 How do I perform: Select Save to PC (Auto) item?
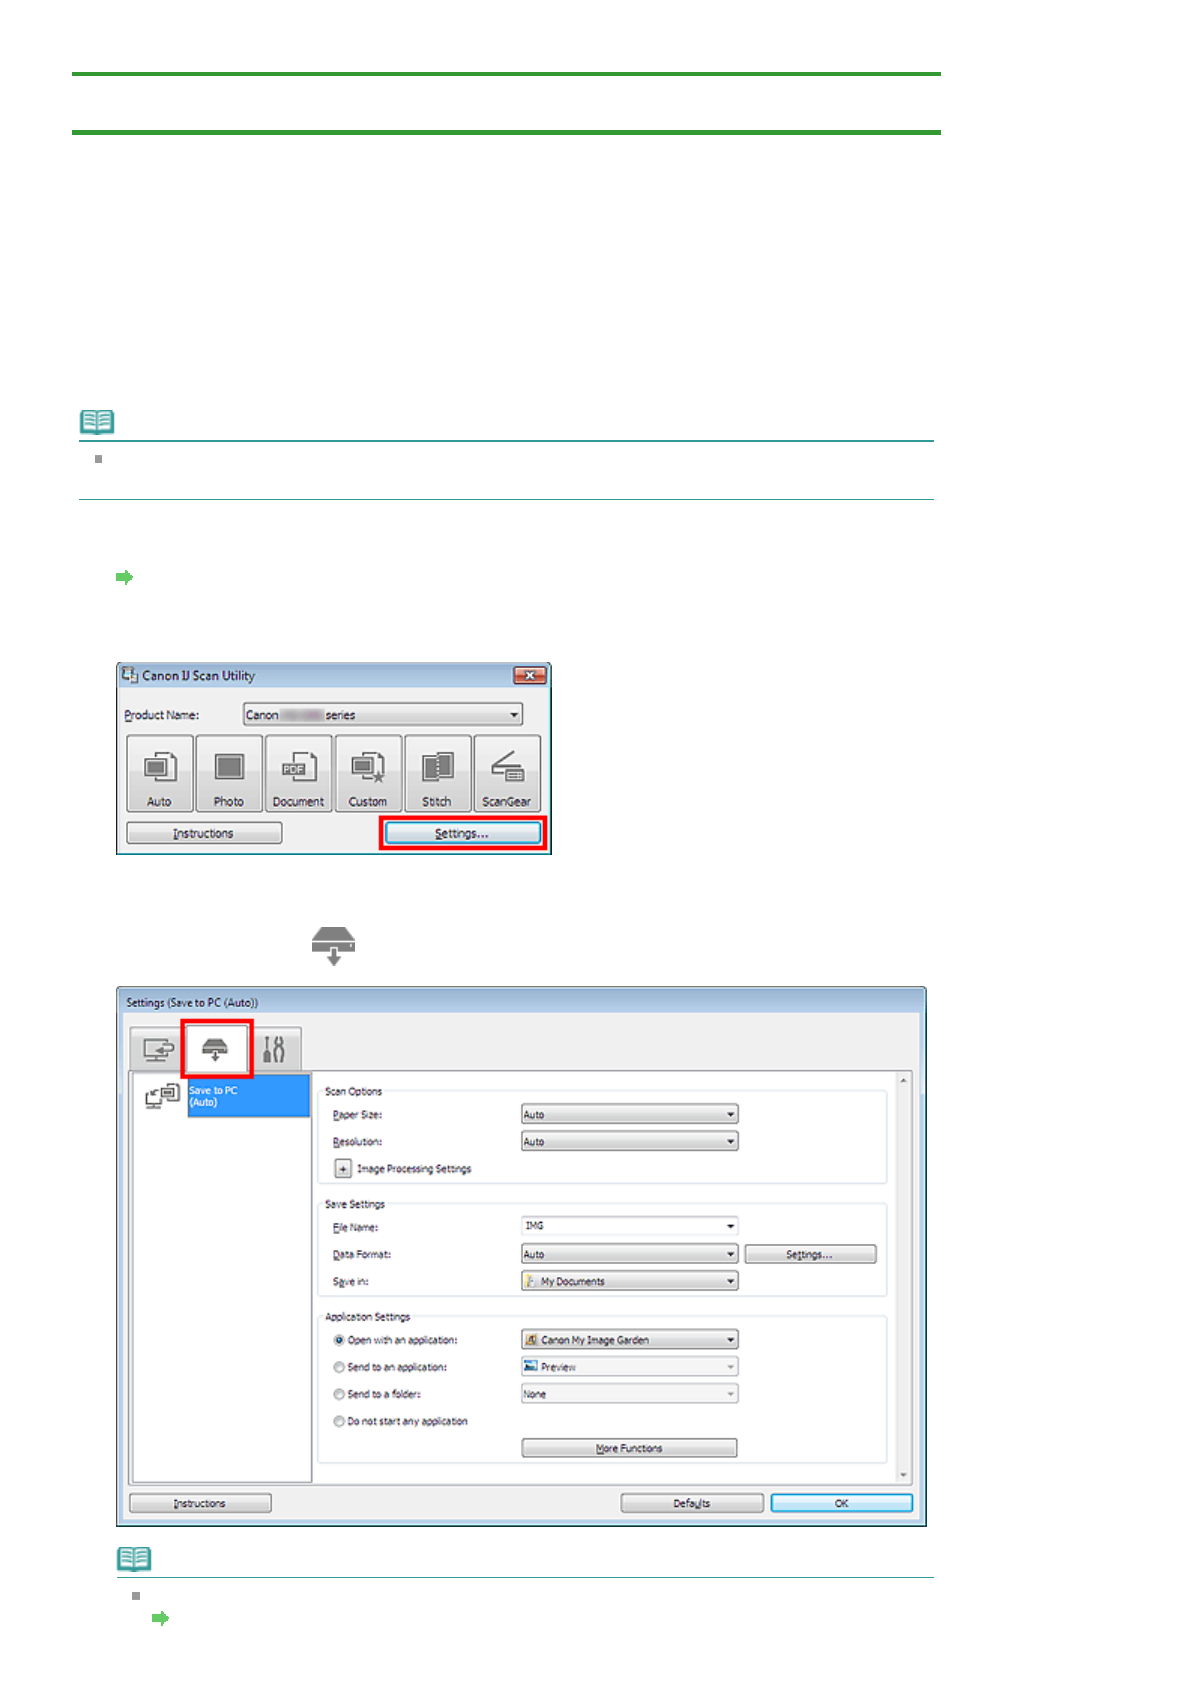(x=247, y=1096)
